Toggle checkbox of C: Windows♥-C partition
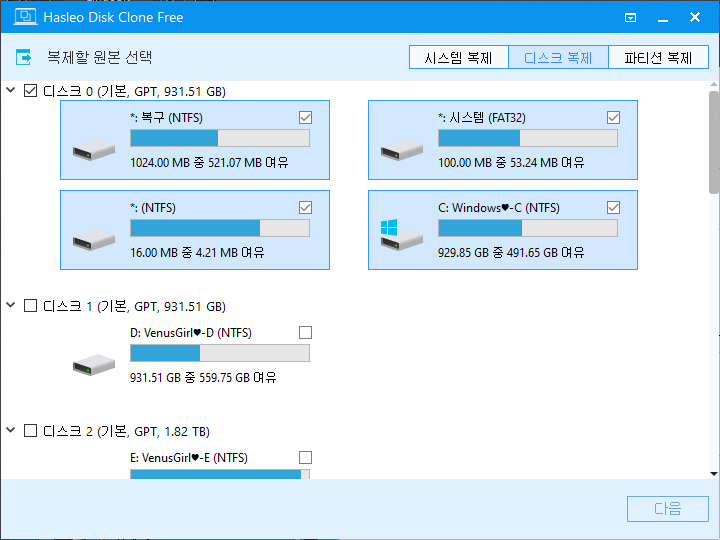Viewport: 720px width, 540px height. [613, 208]
